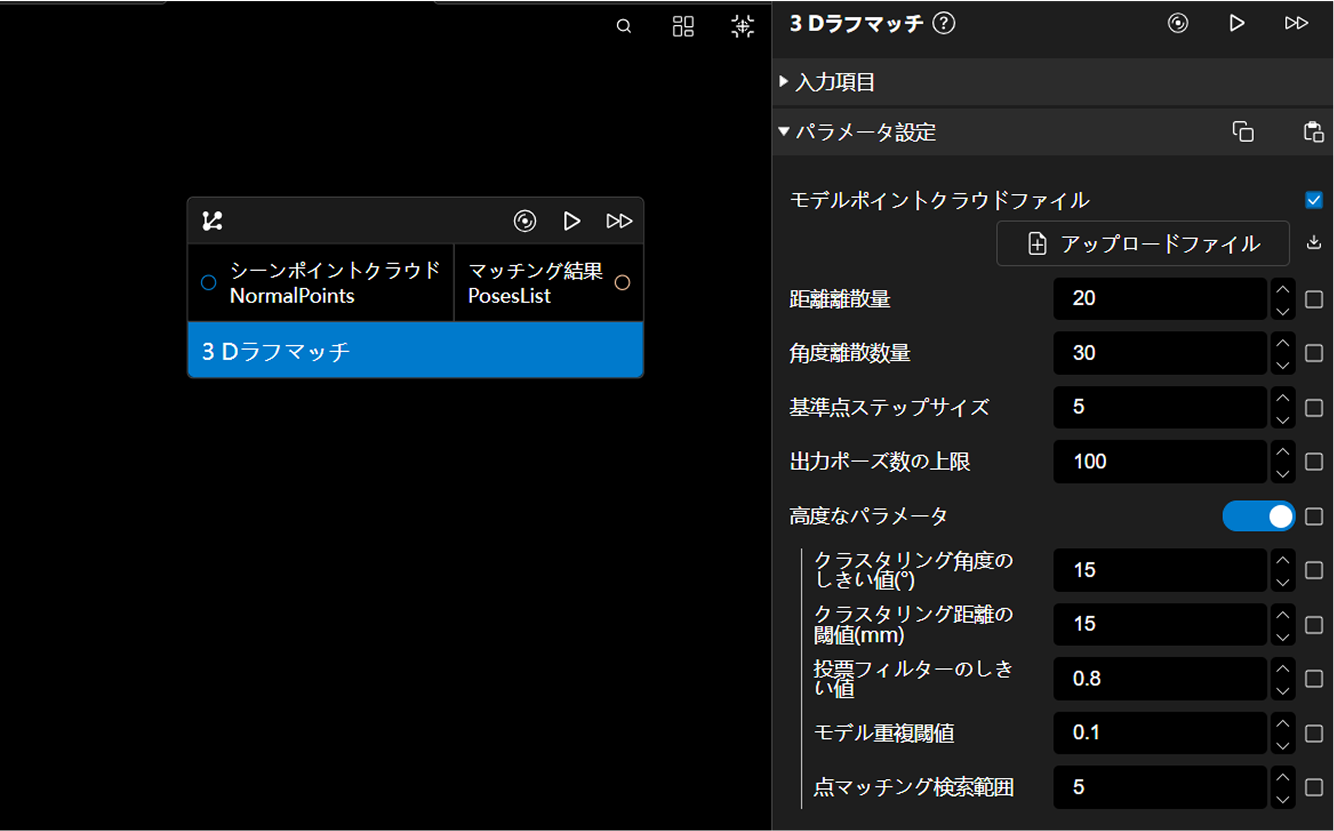Uncheck the モデルポイントクラウドファイル checkbox

click(1314, 200)
